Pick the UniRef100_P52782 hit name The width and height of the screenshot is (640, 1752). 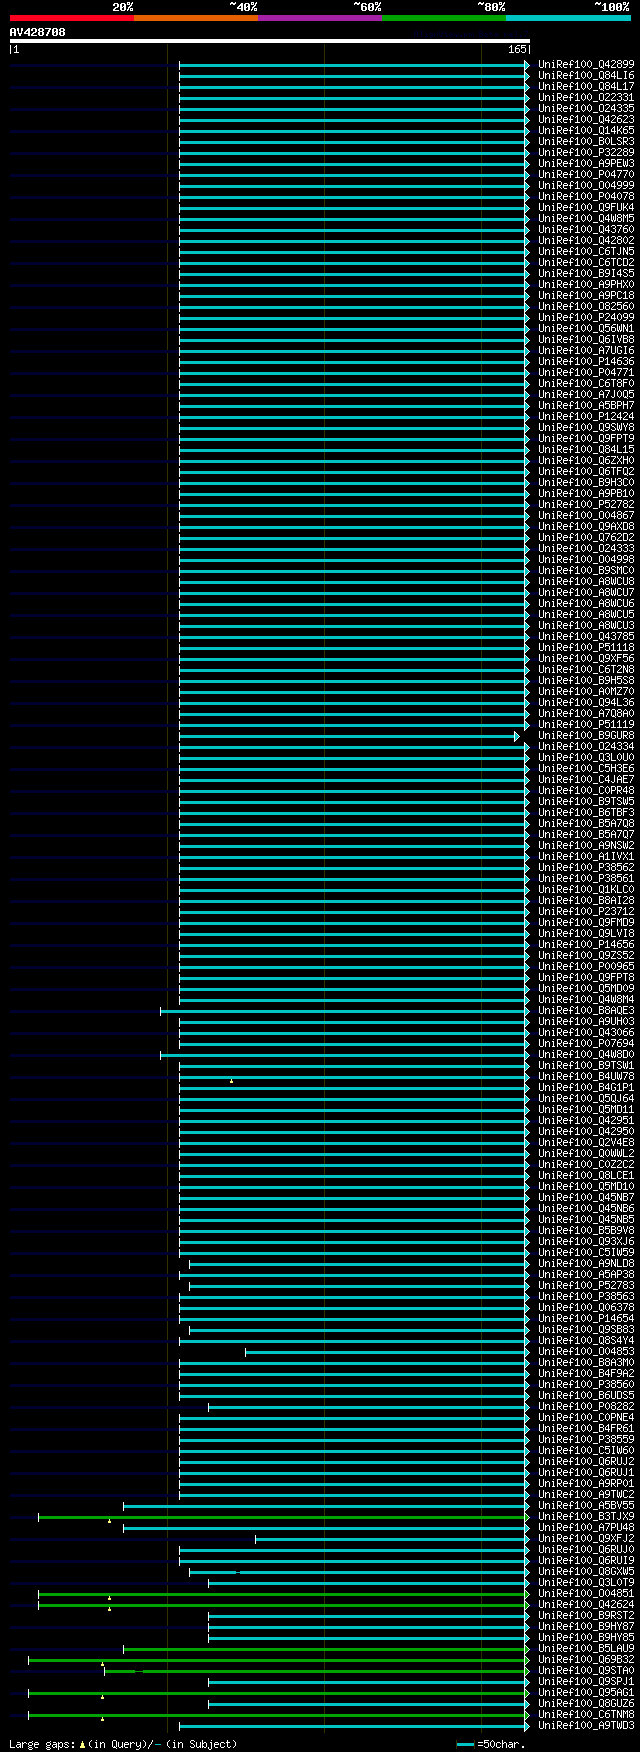pos(586,505)
